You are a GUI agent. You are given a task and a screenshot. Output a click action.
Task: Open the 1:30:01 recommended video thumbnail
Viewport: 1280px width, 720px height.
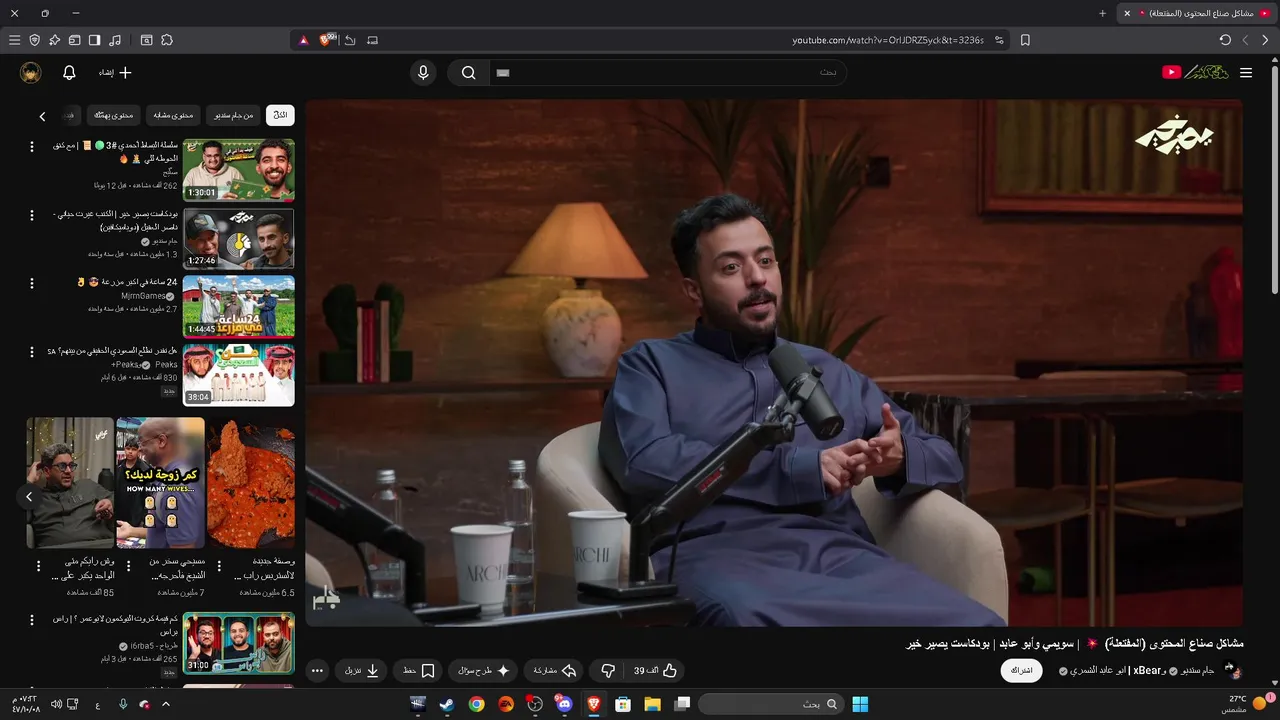coord(238,170)
